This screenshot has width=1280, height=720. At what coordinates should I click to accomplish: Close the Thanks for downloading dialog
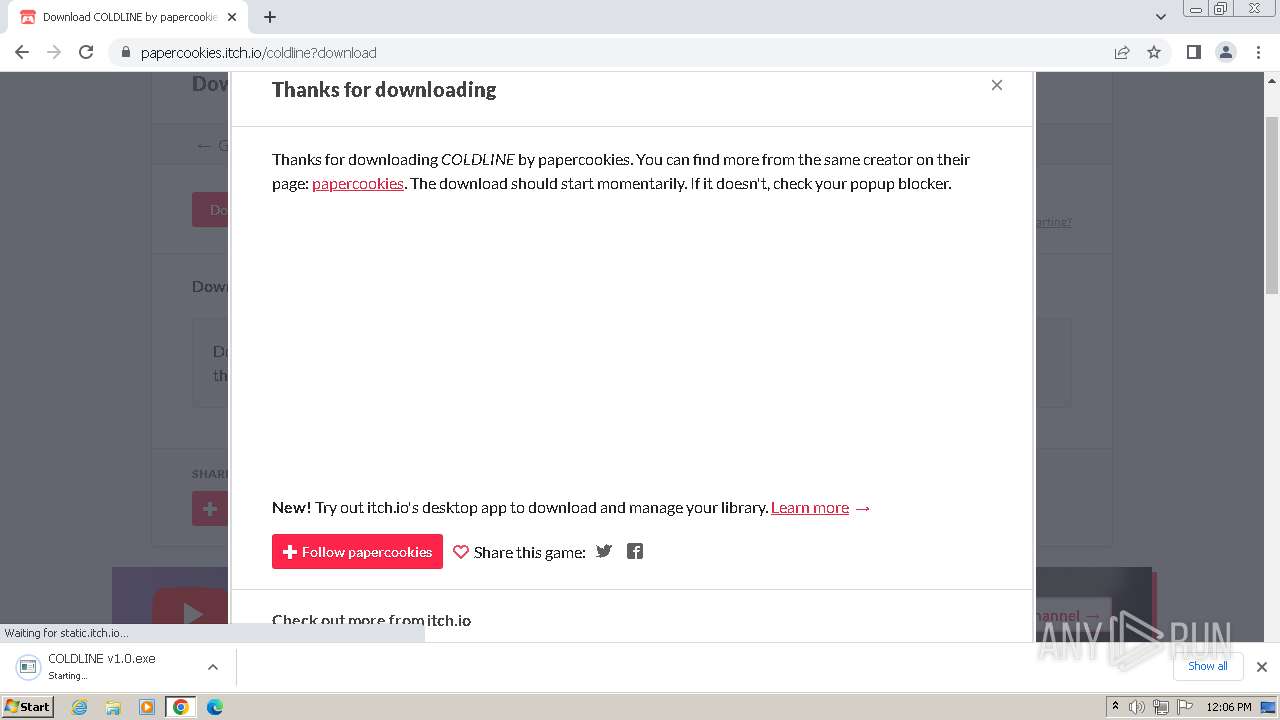[997, 85]
